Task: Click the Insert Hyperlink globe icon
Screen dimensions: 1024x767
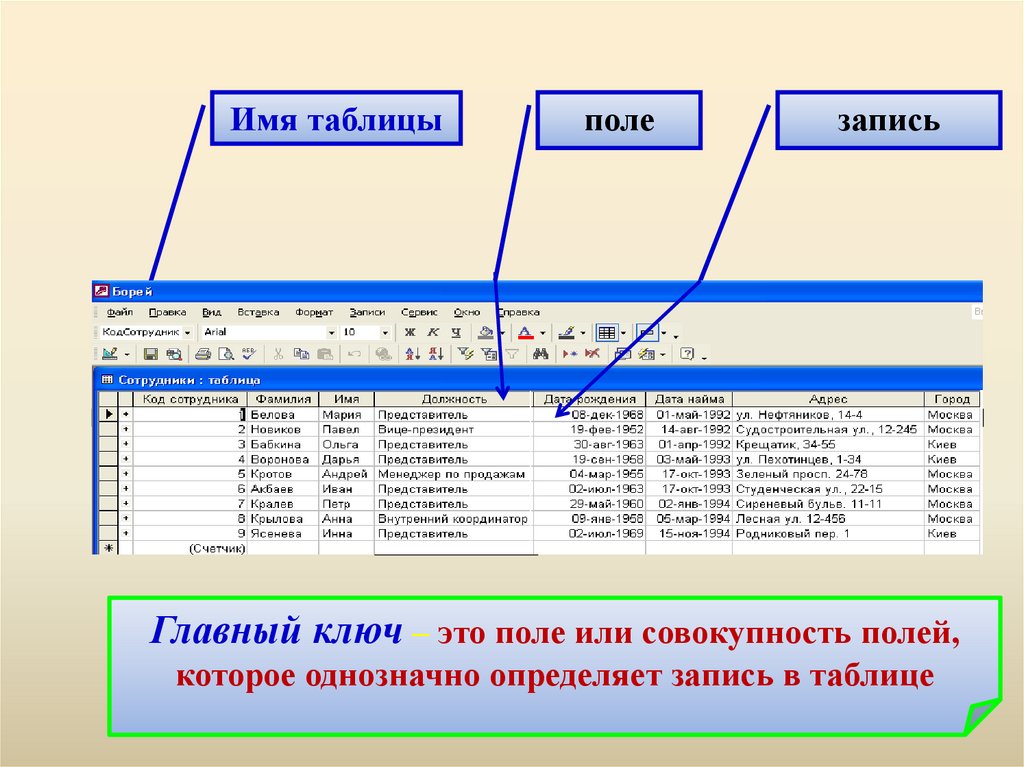Action: (x=384, y=354)
